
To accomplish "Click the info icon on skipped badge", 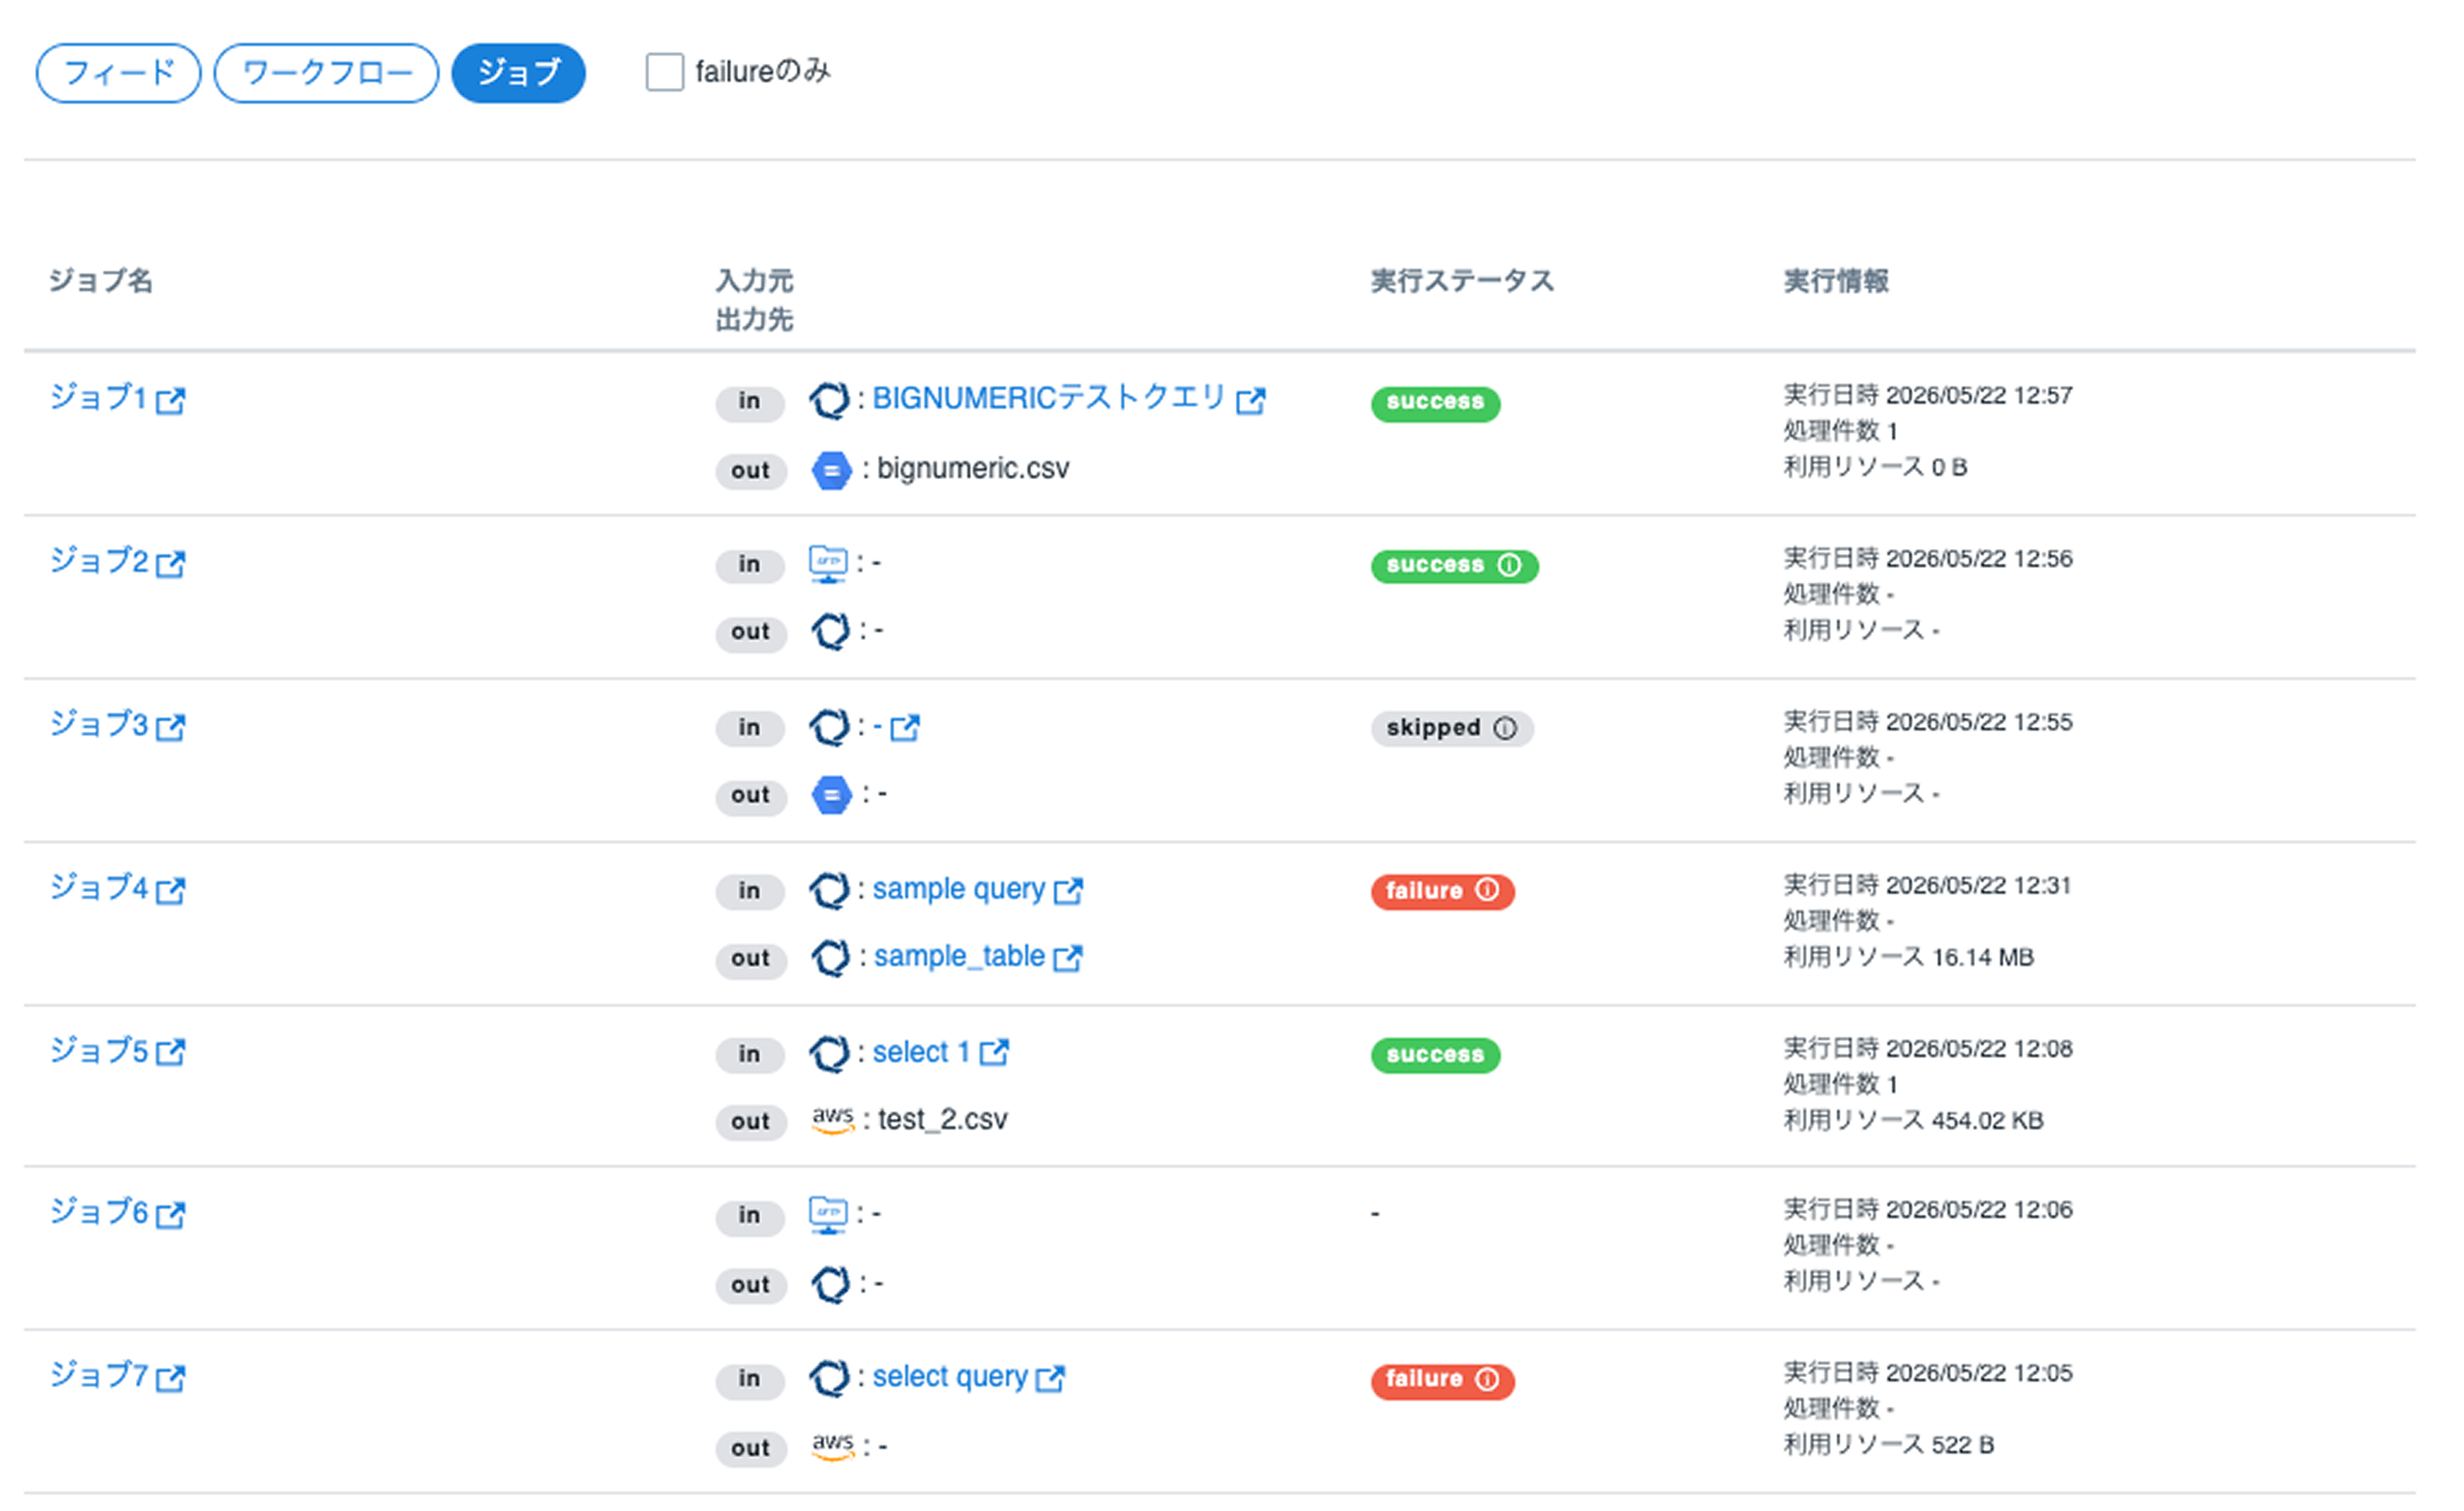I will click(1506, 729).
